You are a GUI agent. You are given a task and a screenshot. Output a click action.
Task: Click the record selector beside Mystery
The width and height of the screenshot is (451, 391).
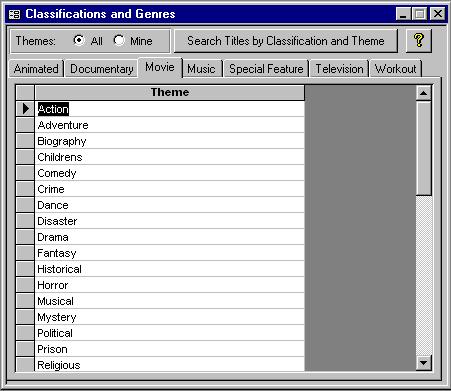click(x=25, y=317)
